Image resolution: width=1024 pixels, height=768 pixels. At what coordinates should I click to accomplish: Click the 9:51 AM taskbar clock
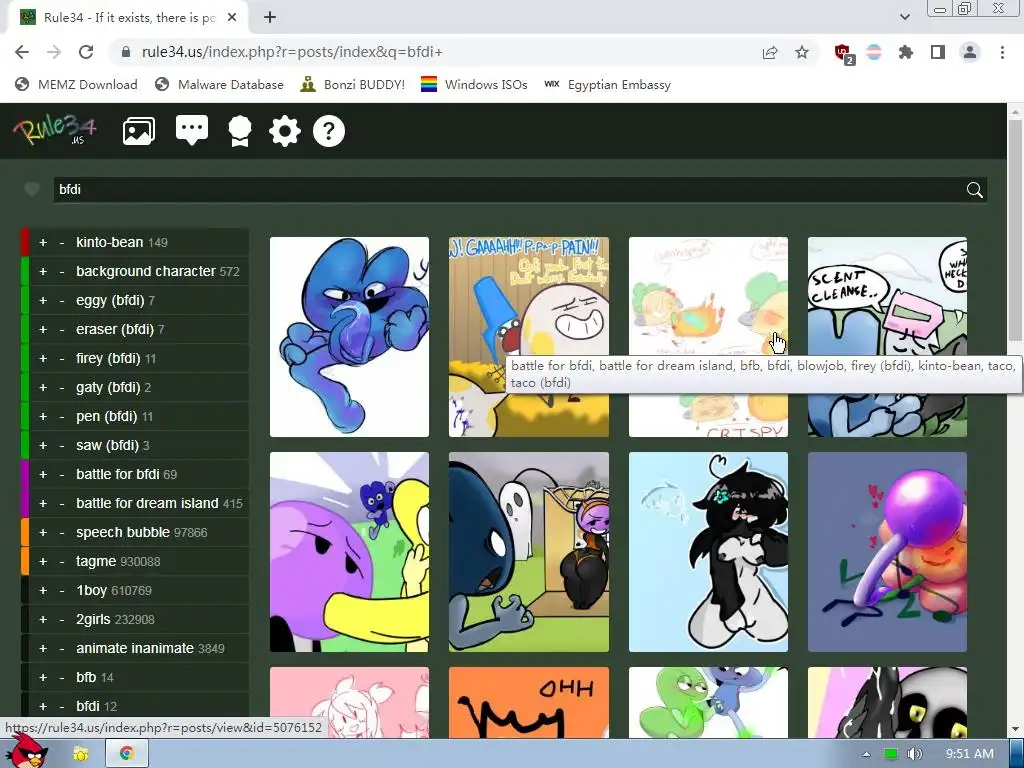coord(969,754)
